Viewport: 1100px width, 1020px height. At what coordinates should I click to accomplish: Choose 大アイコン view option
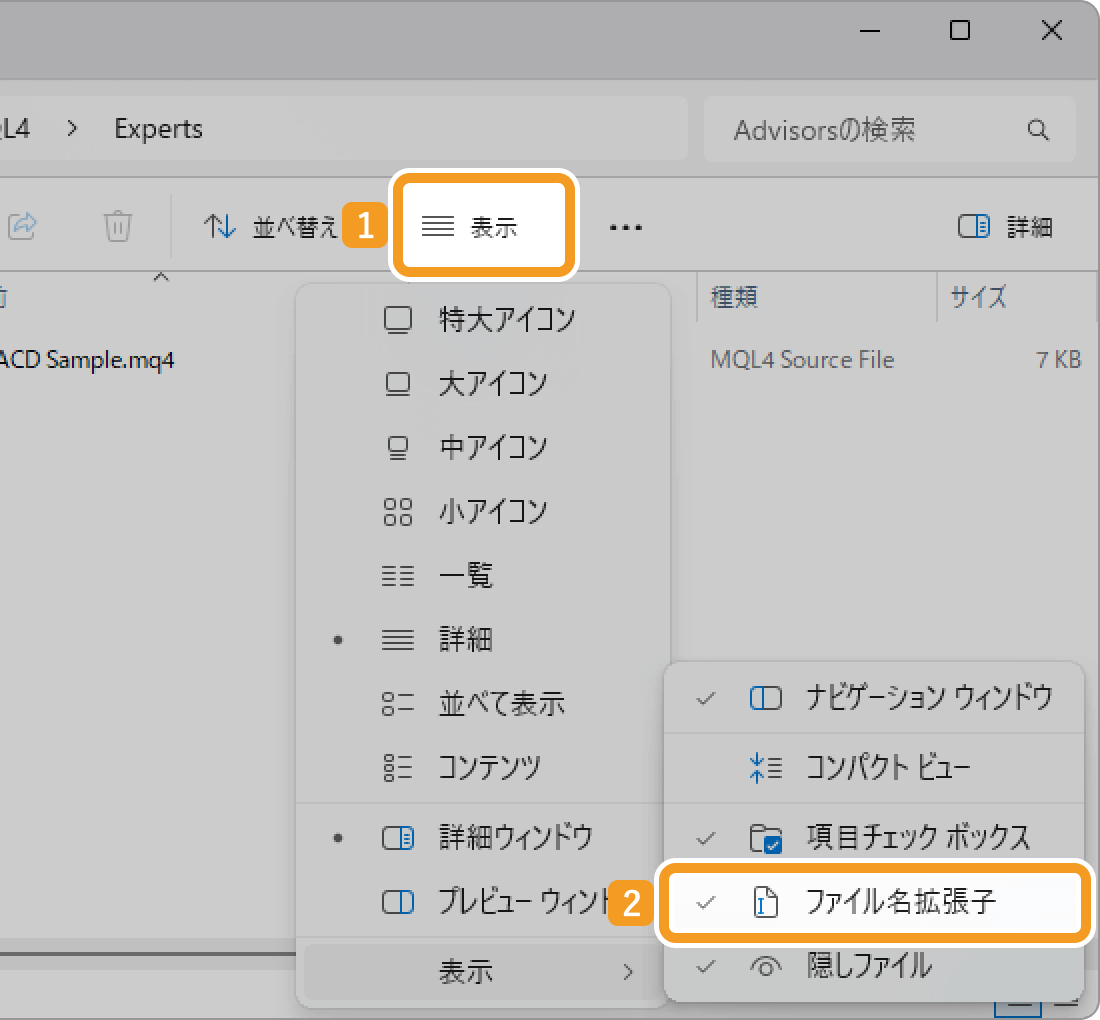click(x=483, y=384)
